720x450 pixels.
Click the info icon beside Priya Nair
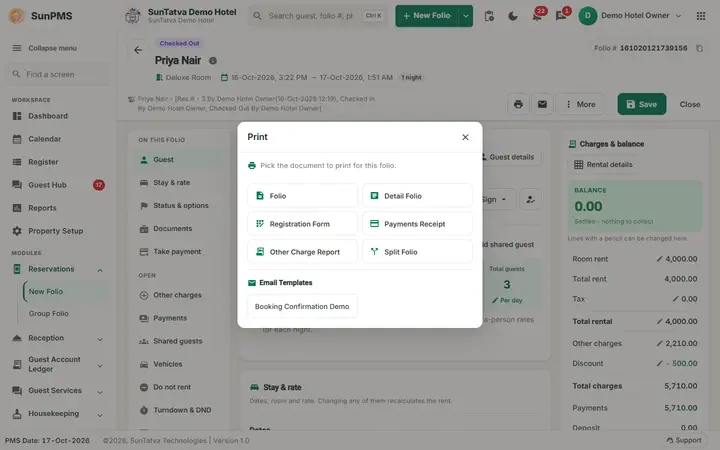[x=213, y=61]
